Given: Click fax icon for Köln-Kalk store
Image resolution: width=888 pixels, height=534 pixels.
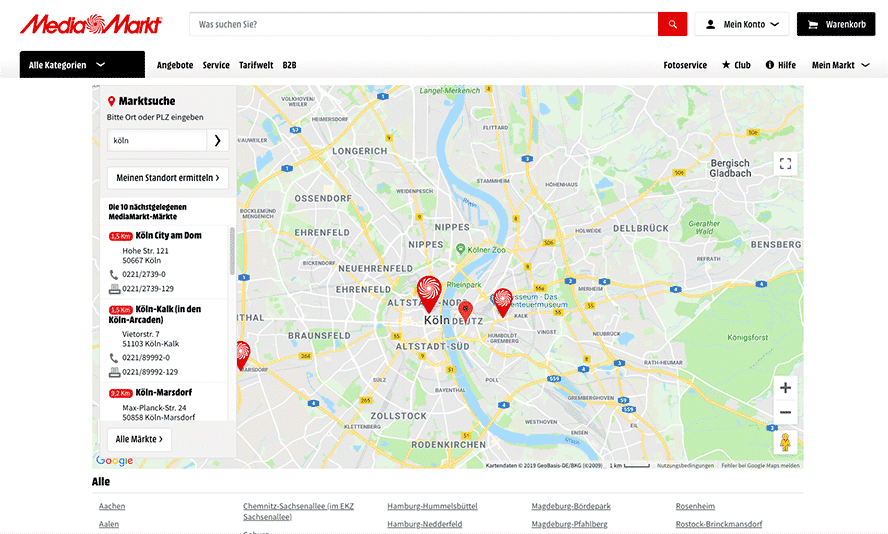Looking at the screenshot, I should [114, 373].
